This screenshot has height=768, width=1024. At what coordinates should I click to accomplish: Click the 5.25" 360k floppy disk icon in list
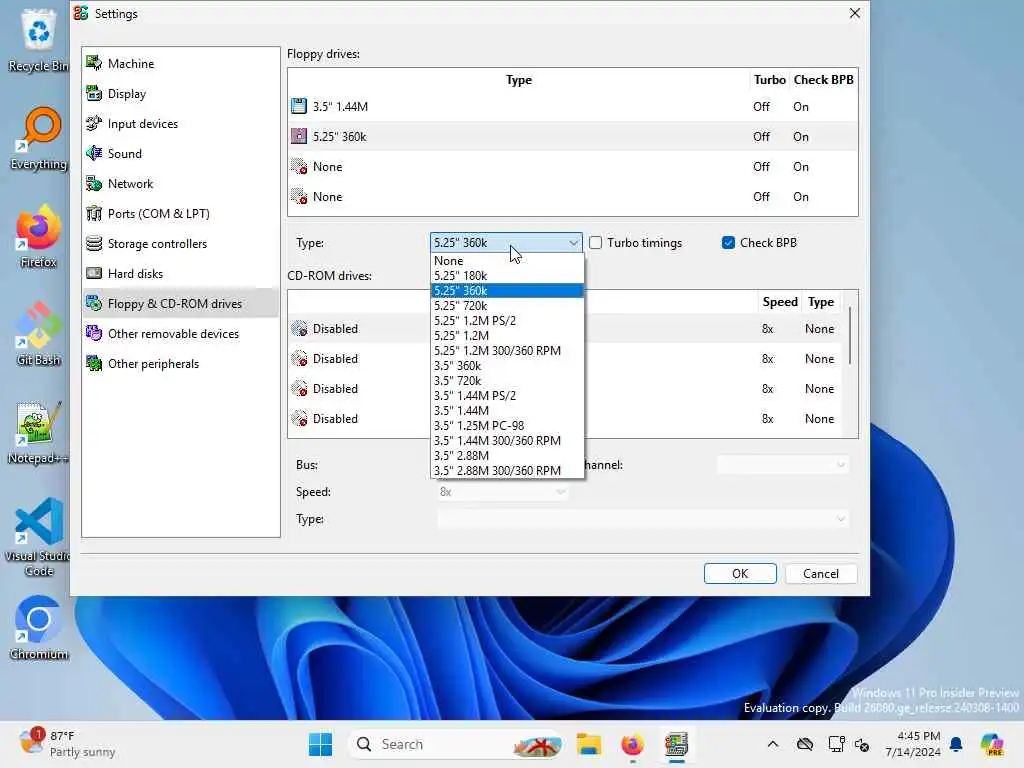pyautogui.click(x=298, y=136)
